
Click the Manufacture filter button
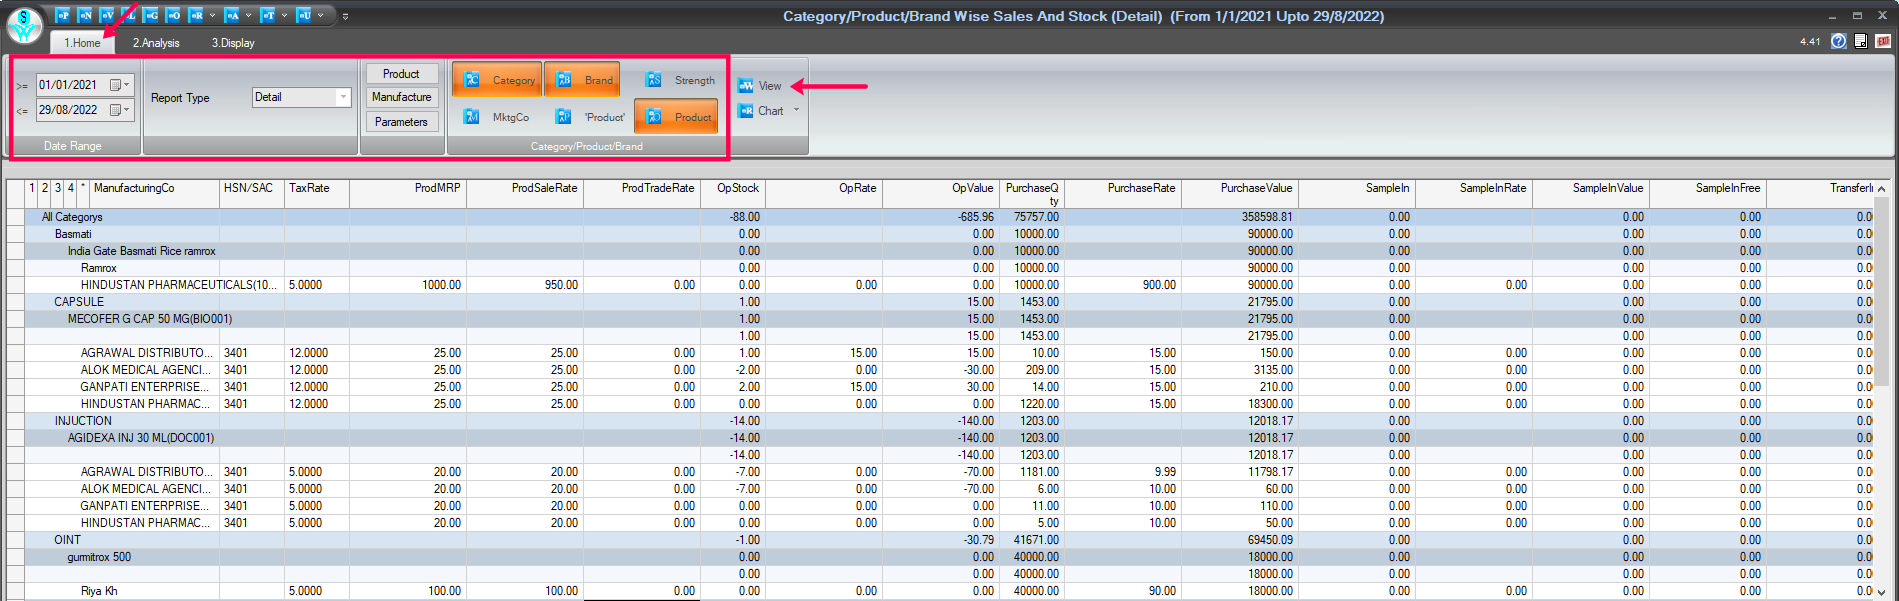(401, 97)
